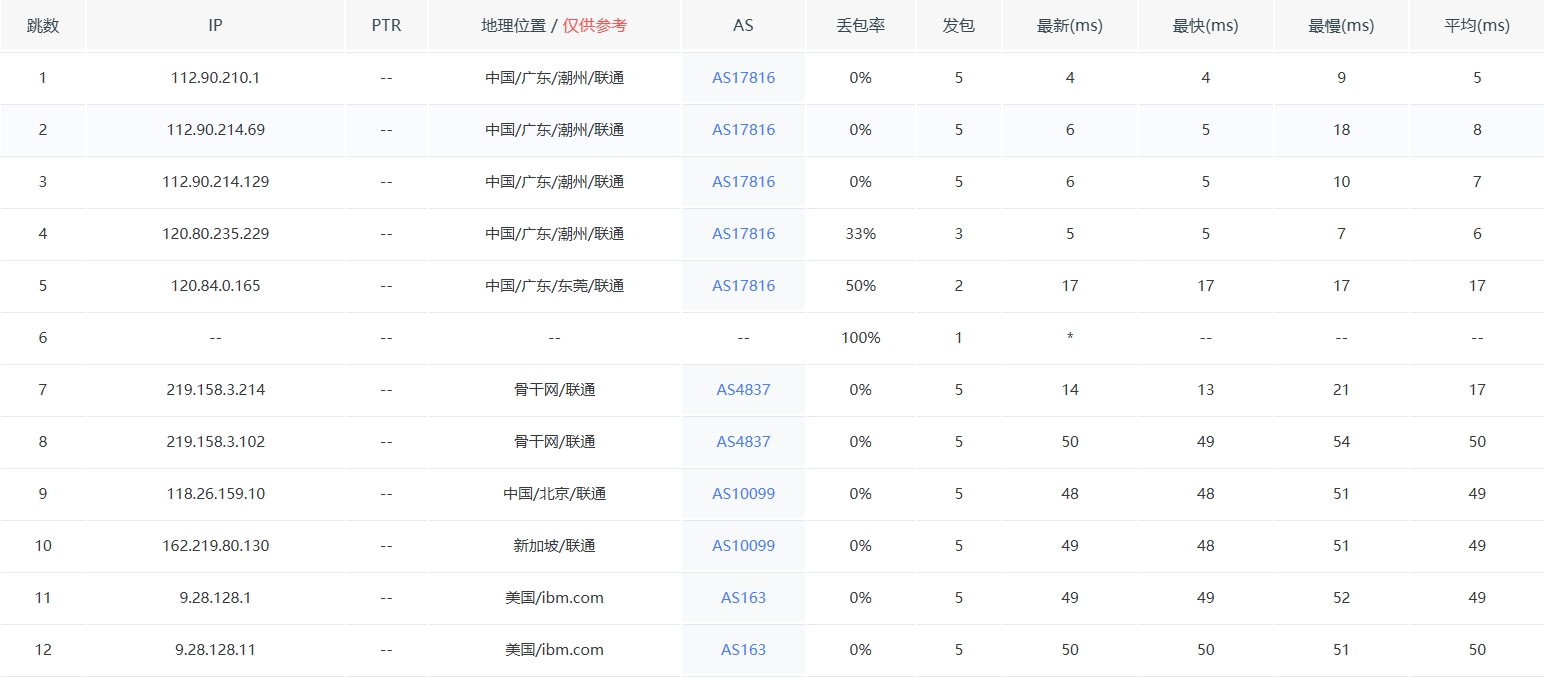1545x677 pixels.
Task: Click location 中国/广东/东莞/联通
Action: [x=554, y=285]
